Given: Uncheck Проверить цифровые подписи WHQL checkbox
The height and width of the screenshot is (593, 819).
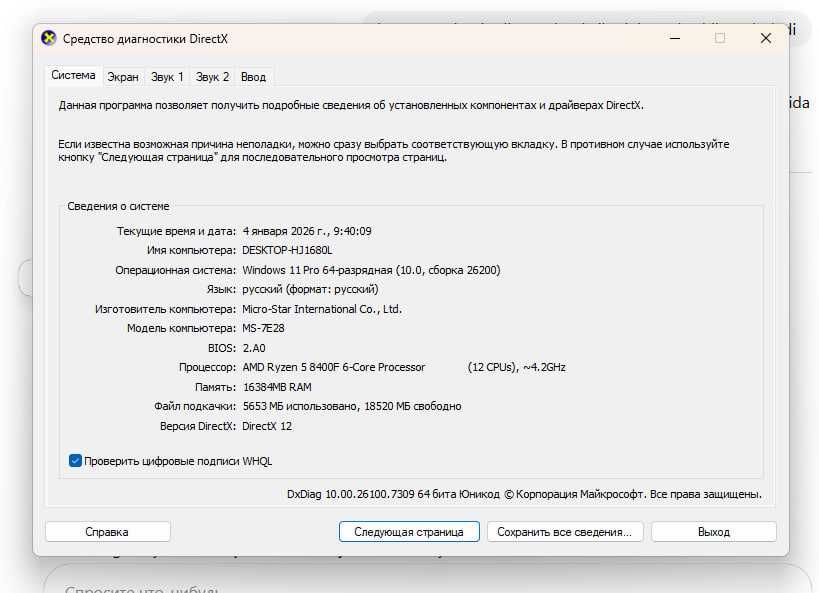Looking at the screenshot, I should (75, 461).
